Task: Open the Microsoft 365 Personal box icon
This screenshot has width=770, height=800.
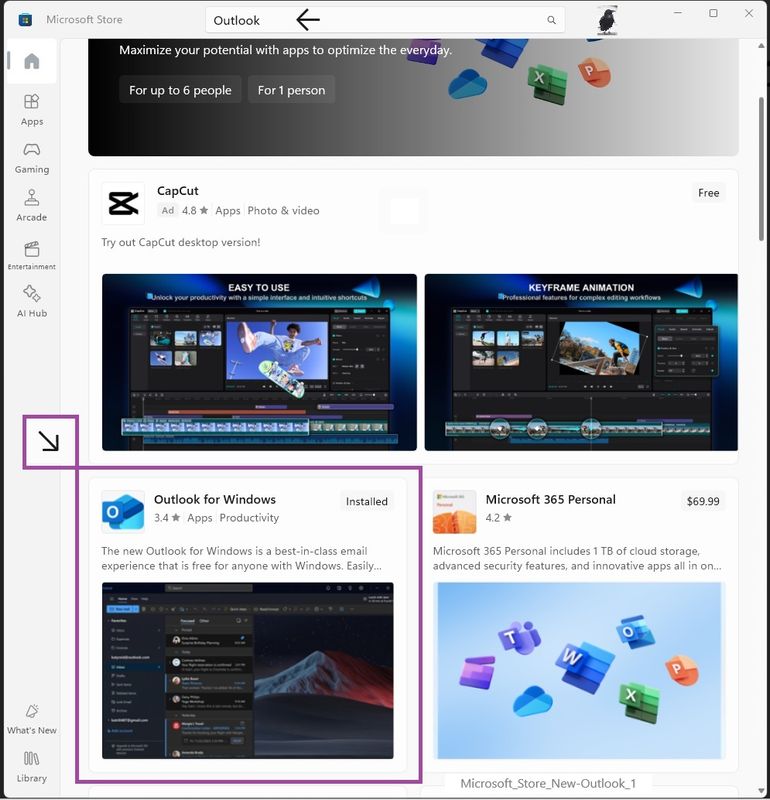Action: 454,512
